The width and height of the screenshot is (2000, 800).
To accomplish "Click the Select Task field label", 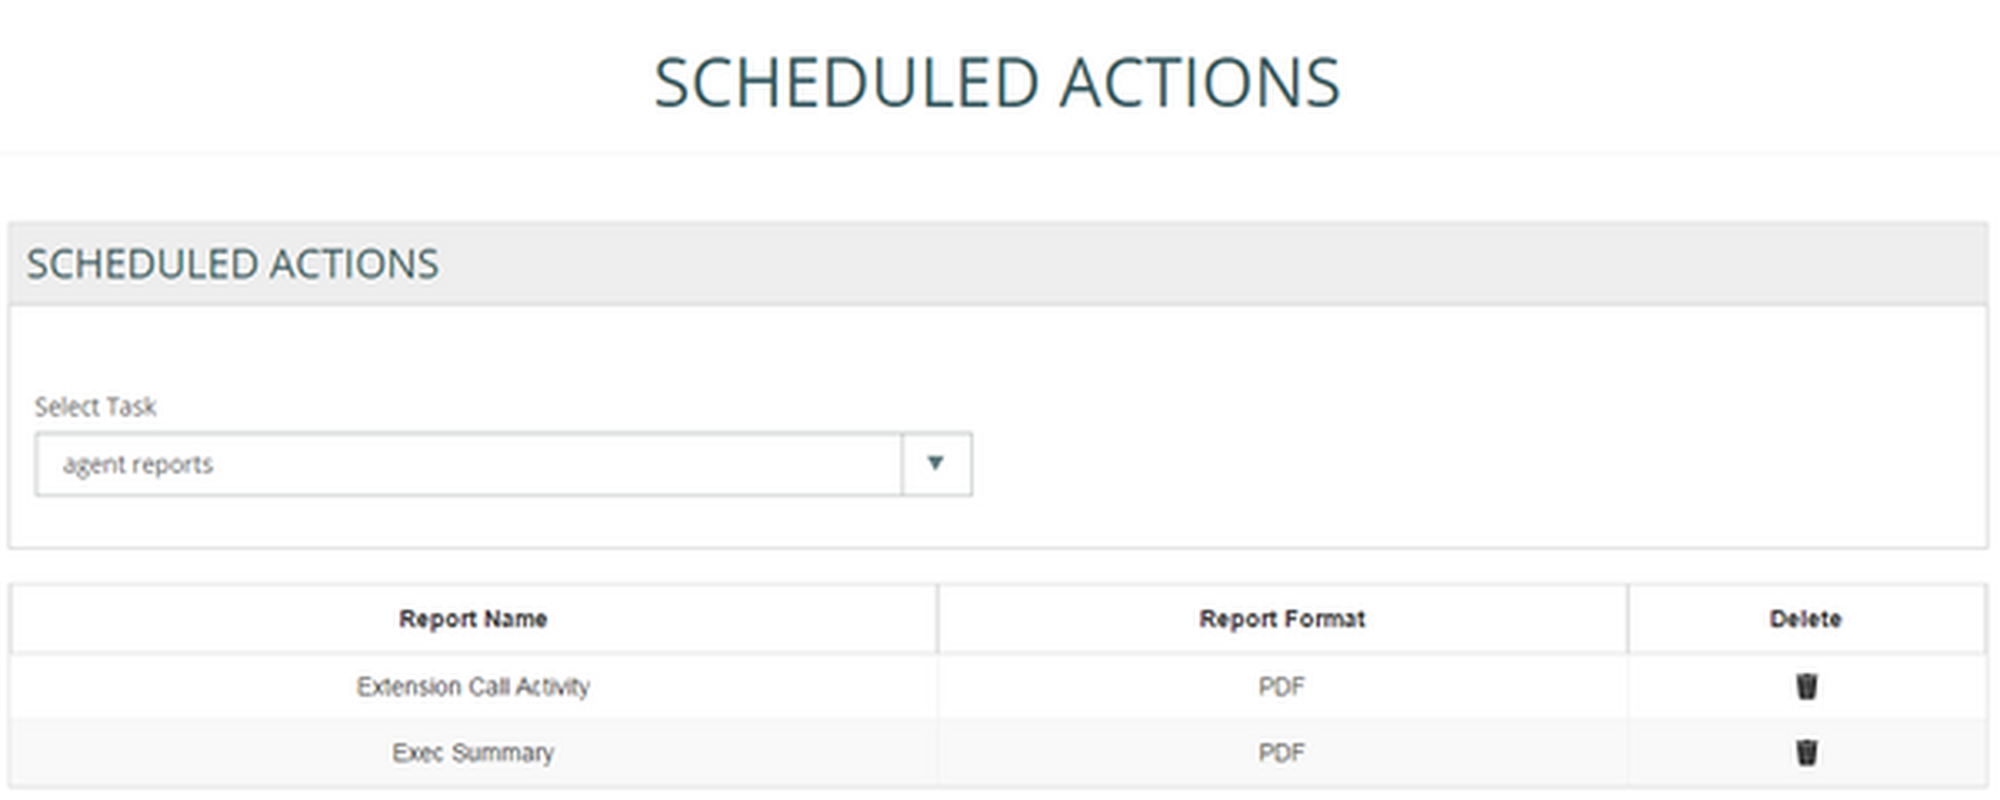I will point(95,407).
